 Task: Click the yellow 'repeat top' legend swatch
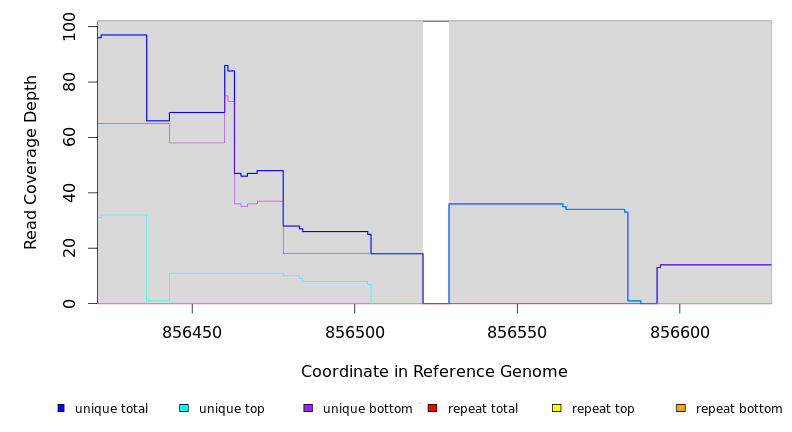click(557, 408)
